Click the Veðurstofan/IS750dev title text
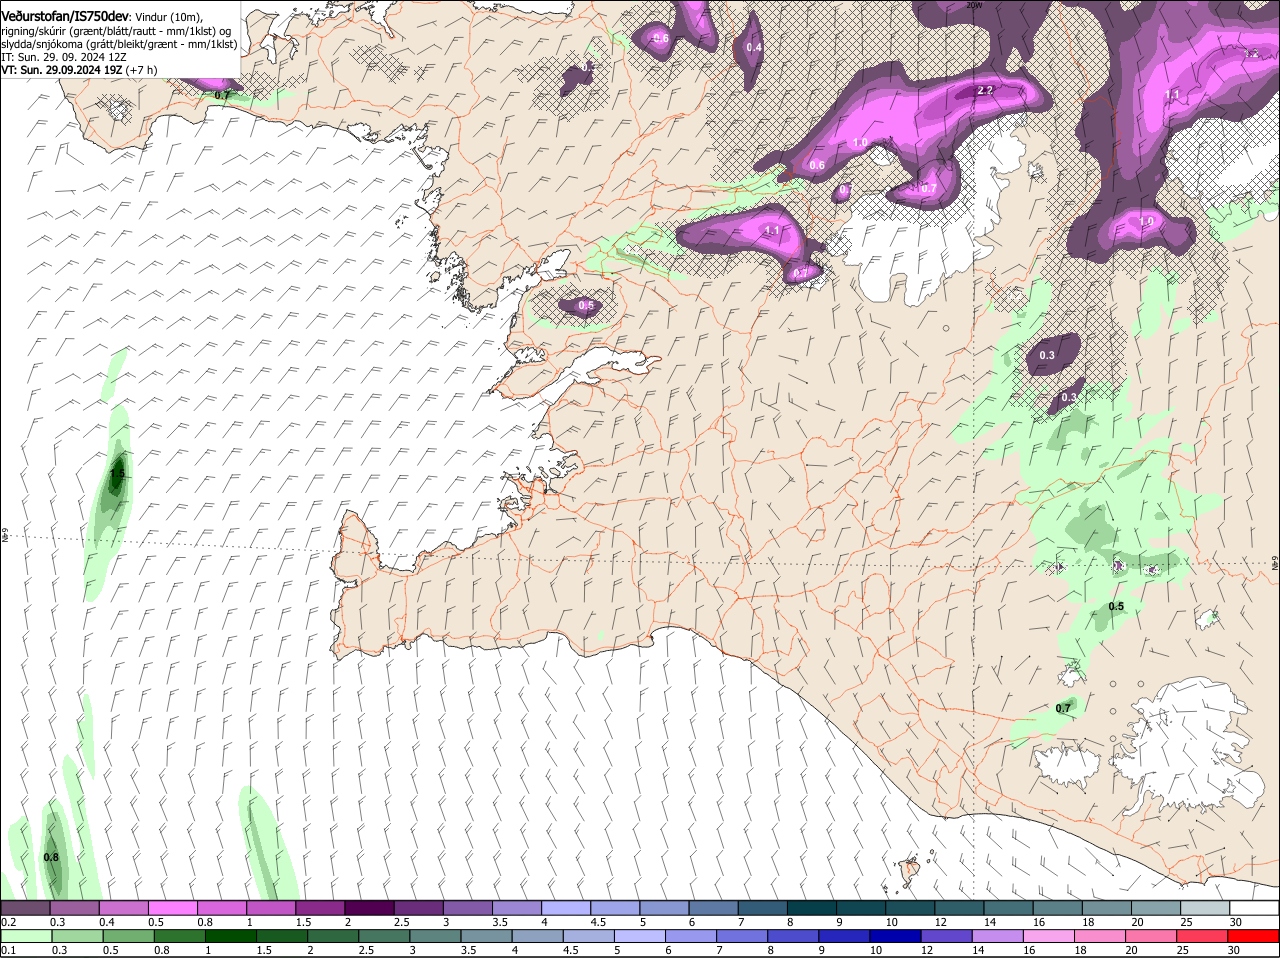Image resolution: width=1280 pixels, height=958 pixels. point(65,16)
